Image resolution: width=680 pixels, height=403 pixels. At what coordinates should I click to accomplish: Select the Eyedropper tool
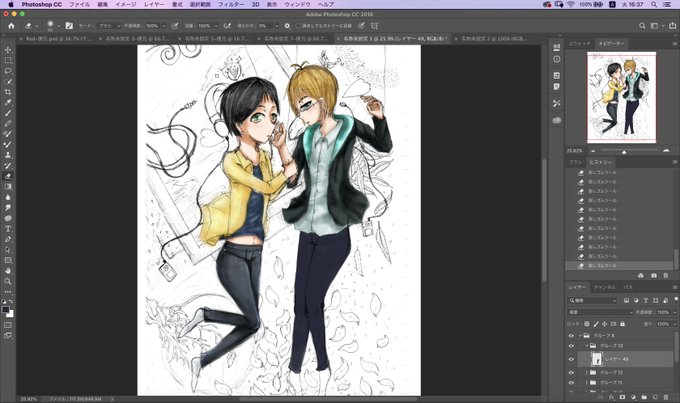8,102
